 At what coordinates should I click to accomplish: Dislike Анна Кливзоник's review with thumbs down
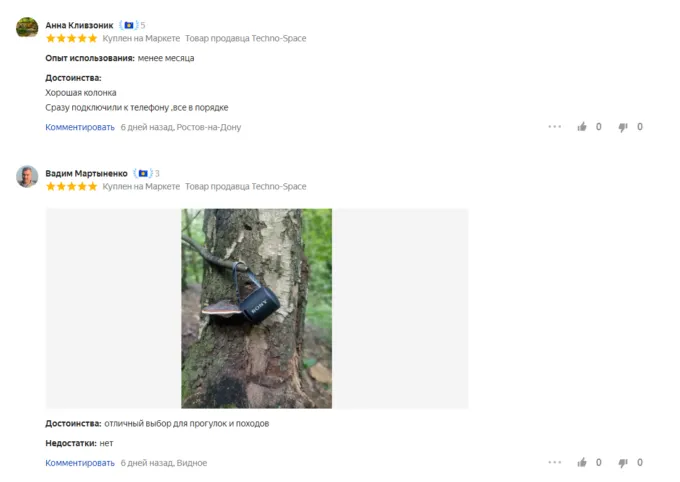point(623,127)
